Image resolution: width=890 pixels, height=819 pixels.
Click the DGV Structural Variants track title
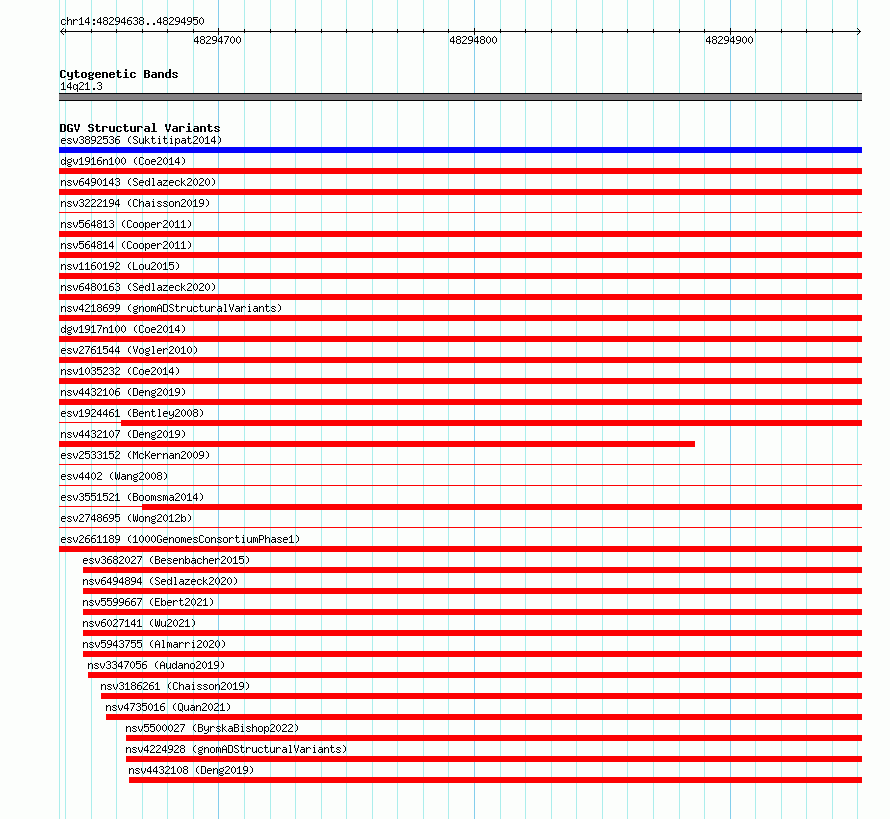coord(140,128)
